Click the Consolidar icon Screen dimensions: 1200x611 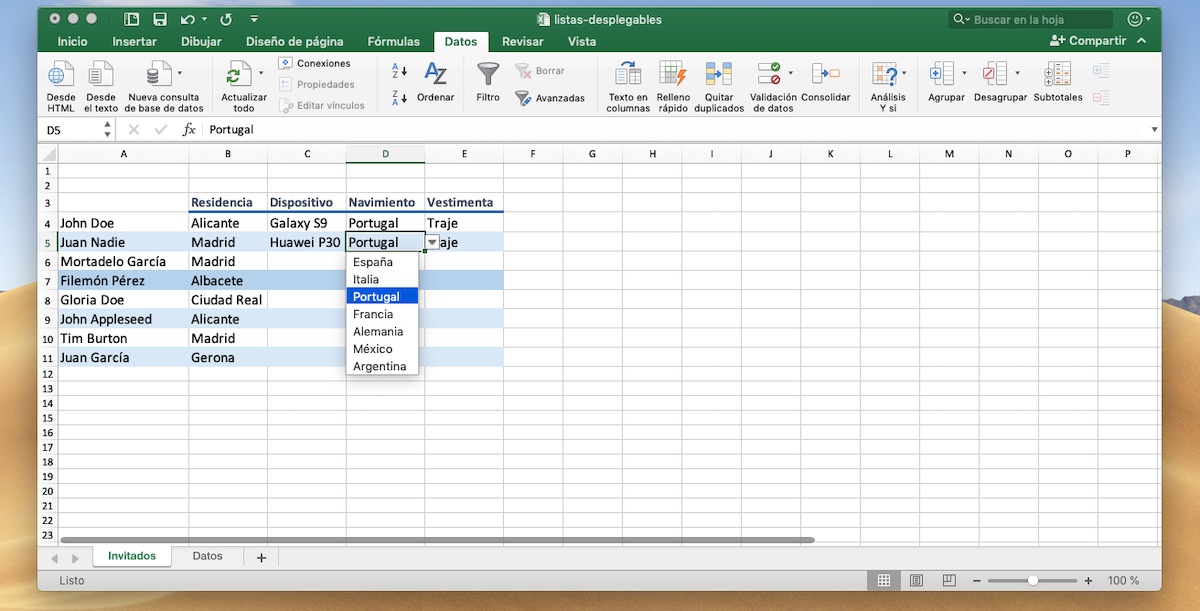click(x=825, y=75)
